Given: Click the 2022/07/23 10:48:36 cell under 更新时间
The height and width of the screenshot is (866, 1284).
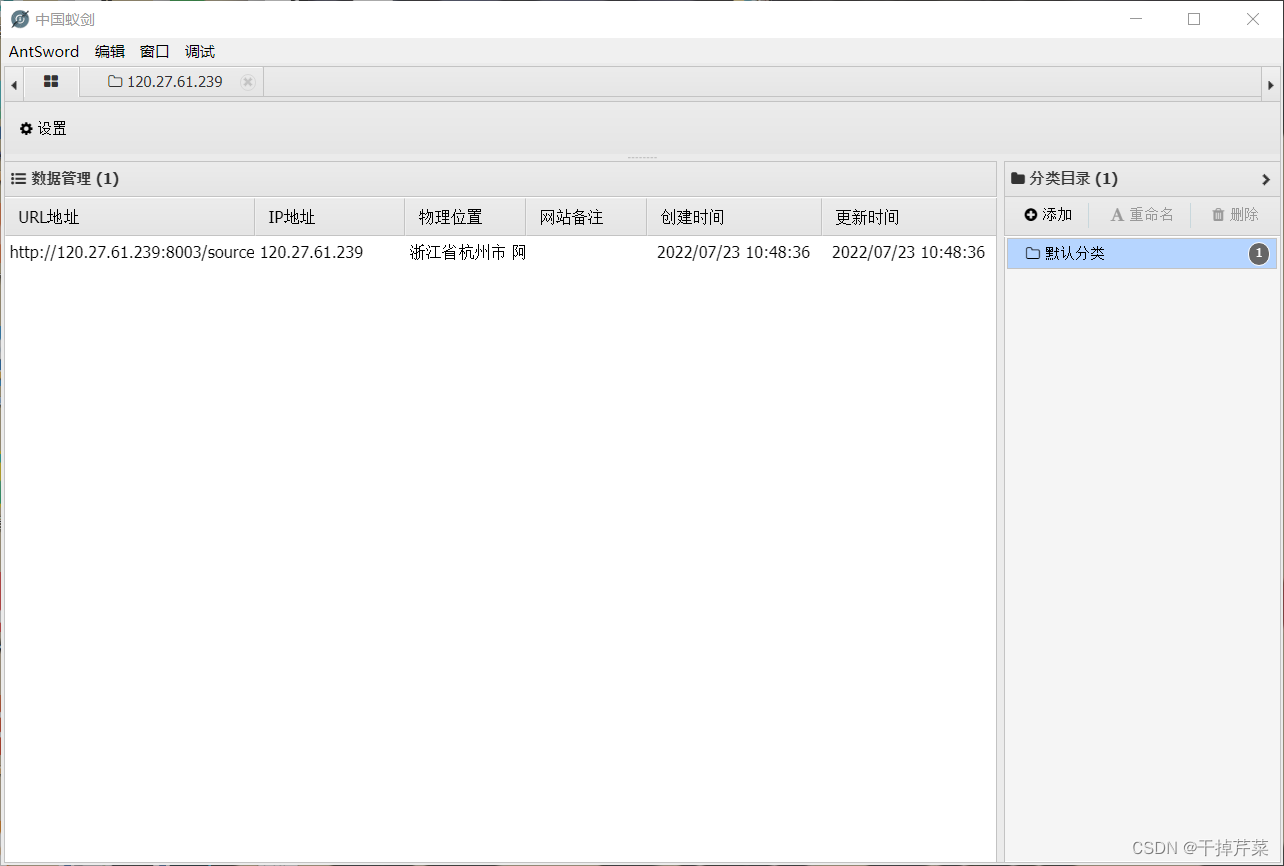Looking at the screenshot, I should (x=908, y=252).
